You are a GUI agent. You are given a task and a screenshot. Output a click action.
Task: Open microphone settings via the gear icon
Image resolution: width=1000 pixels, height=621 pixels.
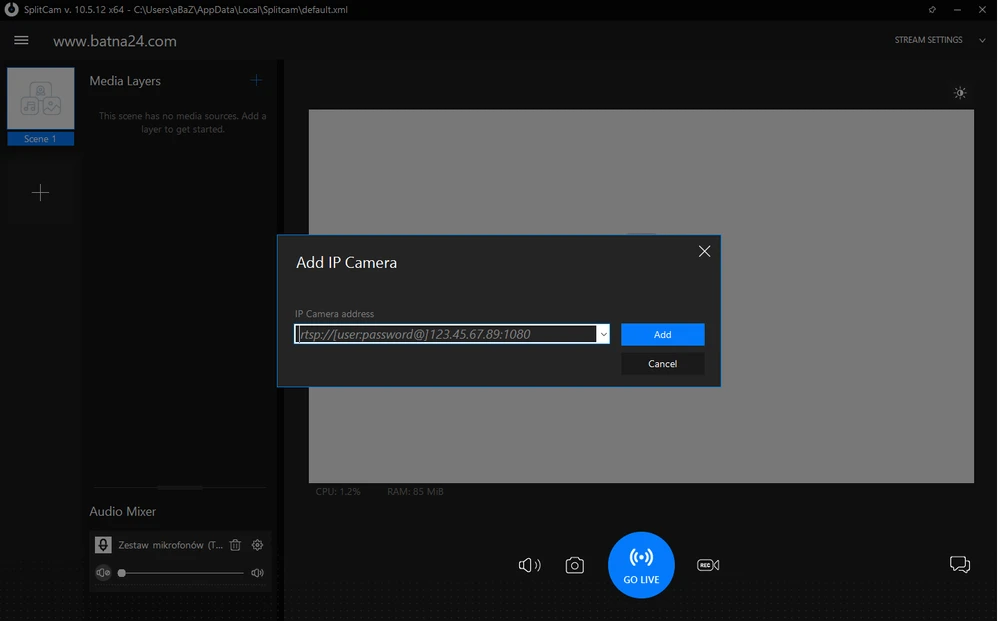(257, 544)
